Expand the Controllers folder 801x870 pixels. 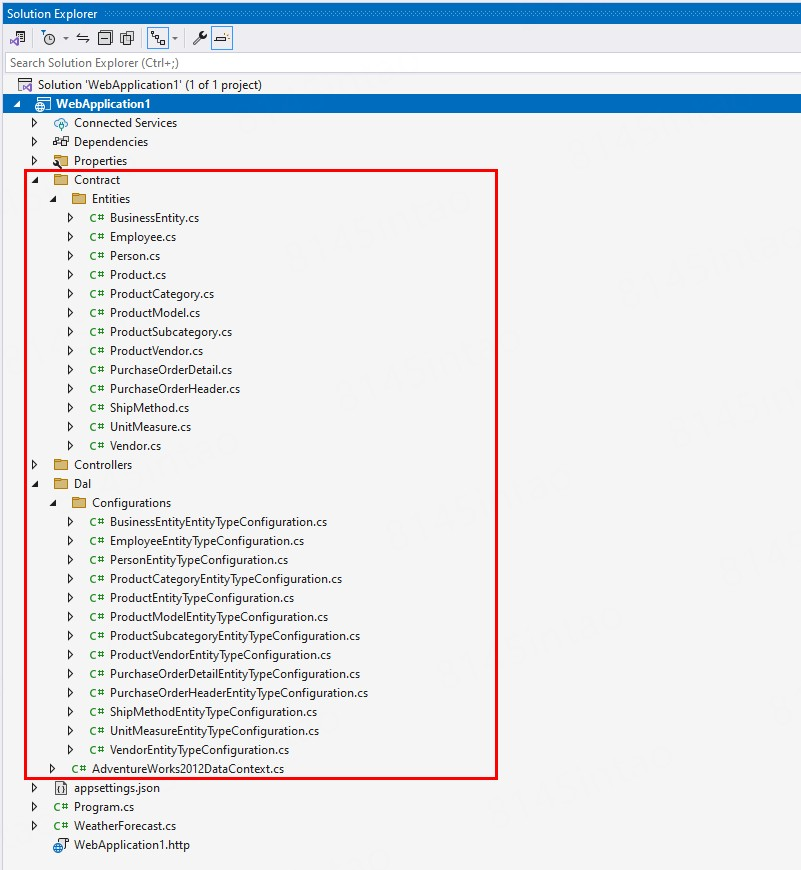(x=34, y=465)
